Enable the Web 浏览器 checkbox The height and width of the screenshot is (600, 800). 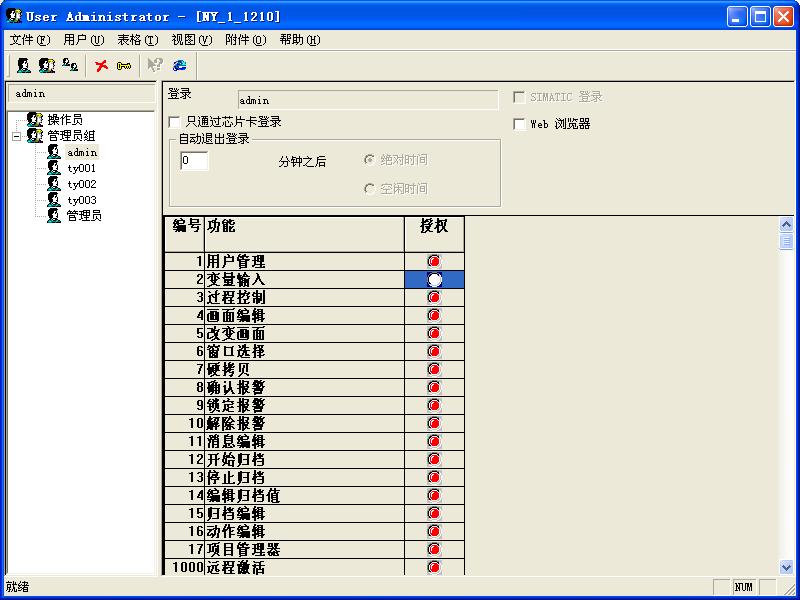pos(518,124)
